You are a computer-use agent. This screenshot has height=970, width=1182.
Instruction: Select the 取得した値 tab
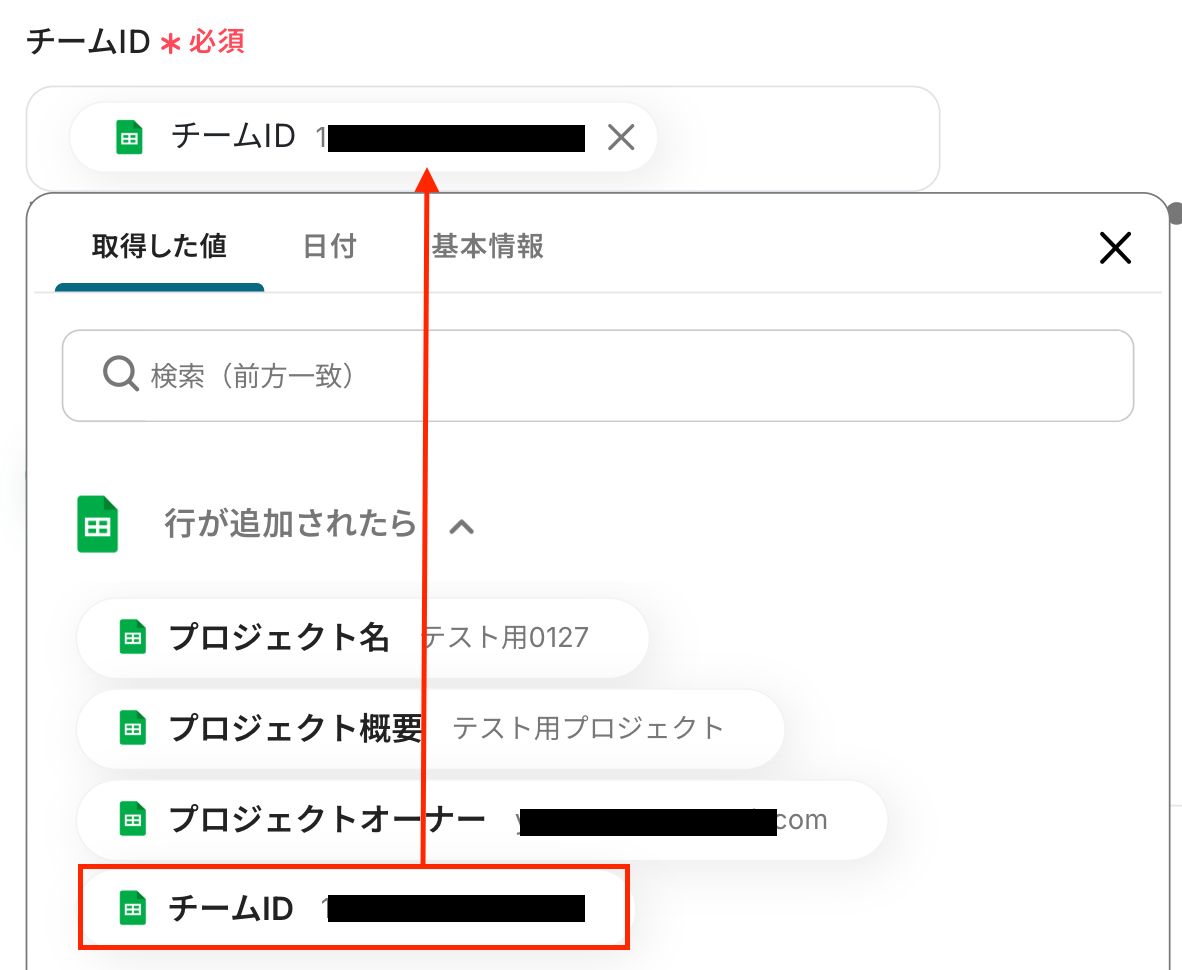[x=159, y=246]
